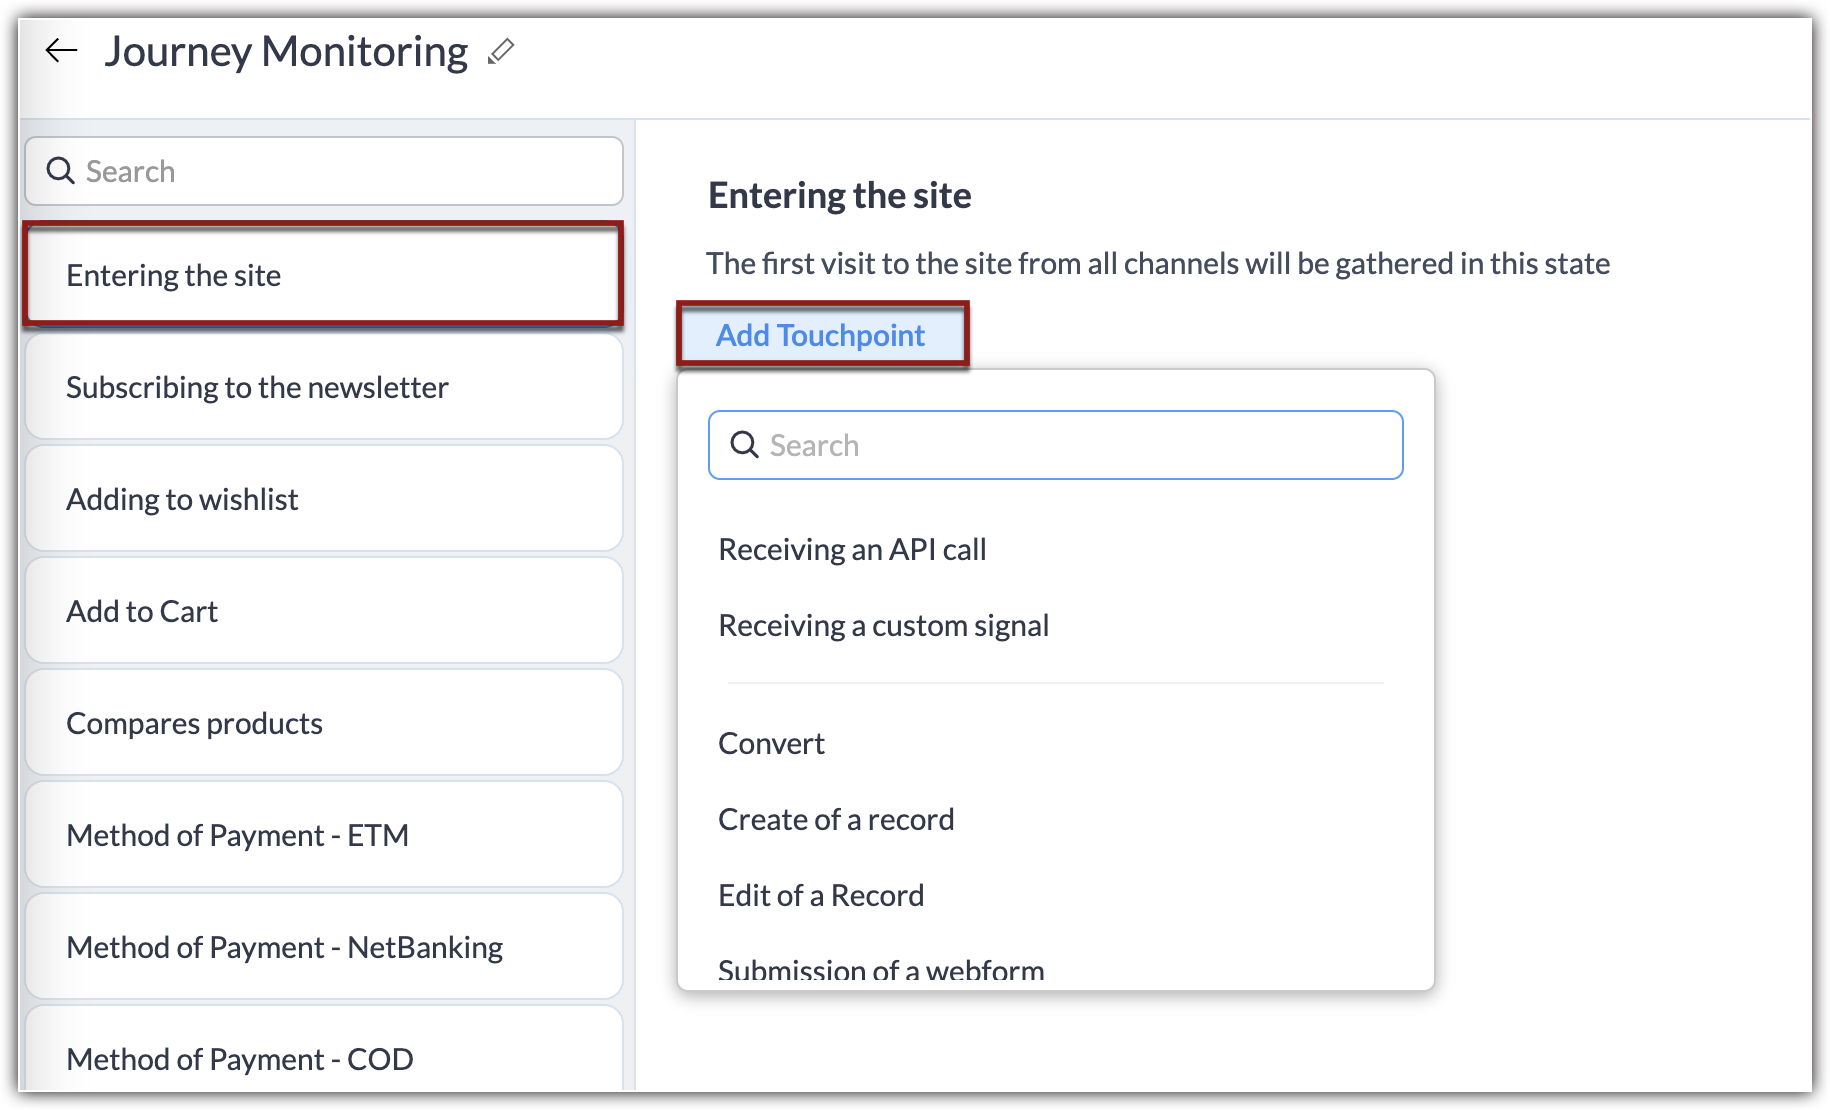Click the magnifier icon in sidebar search
Screen dimensions: 1830x1110
pyautogui.click(x=61, y=171)
